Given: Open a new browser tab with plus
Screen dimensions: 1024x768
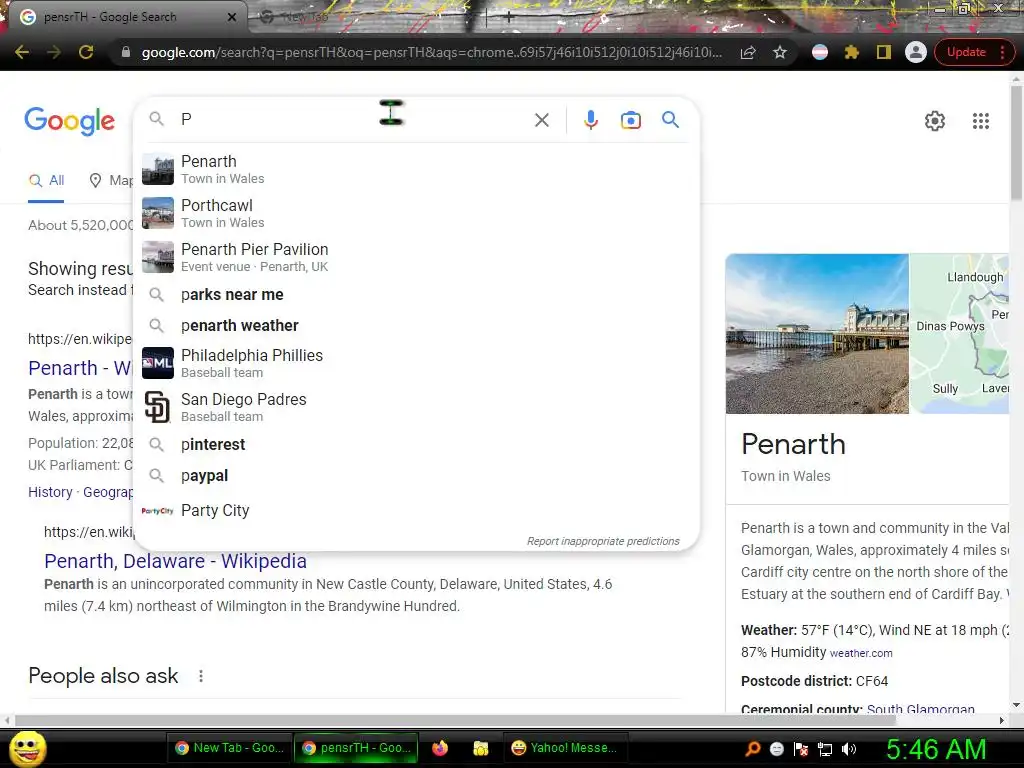Looking at the screenshot, I should [x=509, y=17].
